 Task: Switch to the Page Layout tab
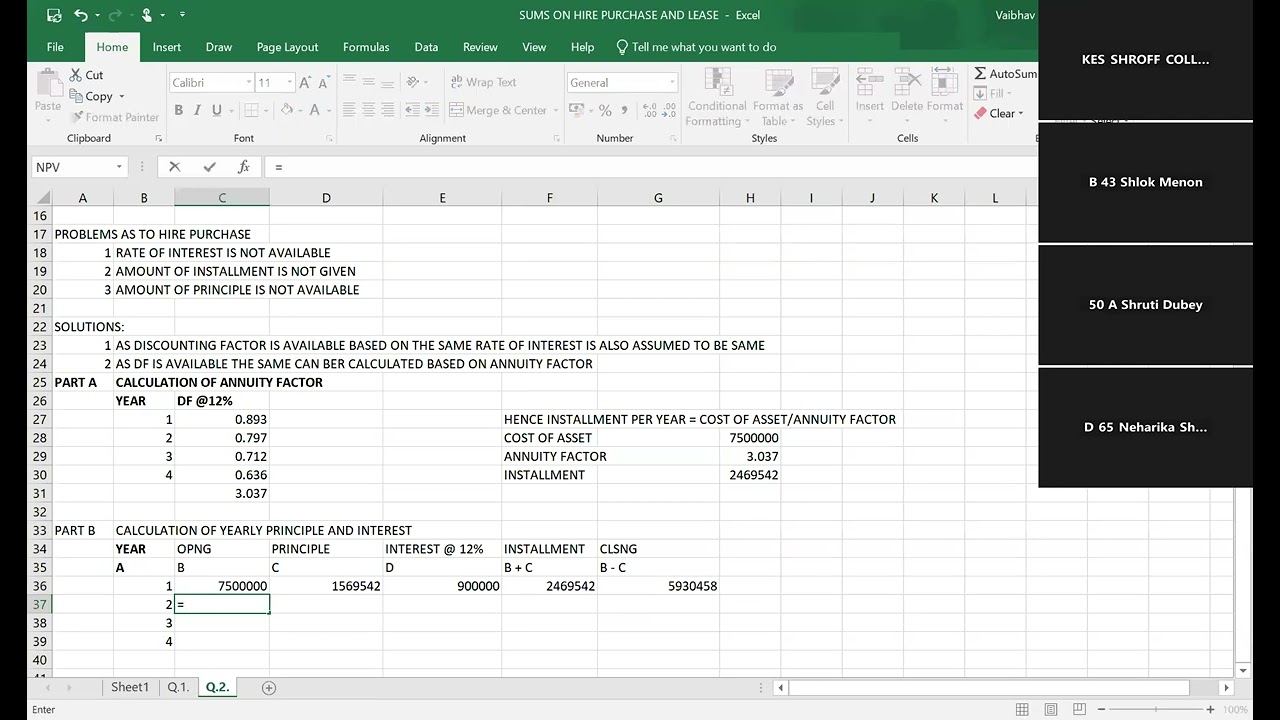(x=287, y=47)
